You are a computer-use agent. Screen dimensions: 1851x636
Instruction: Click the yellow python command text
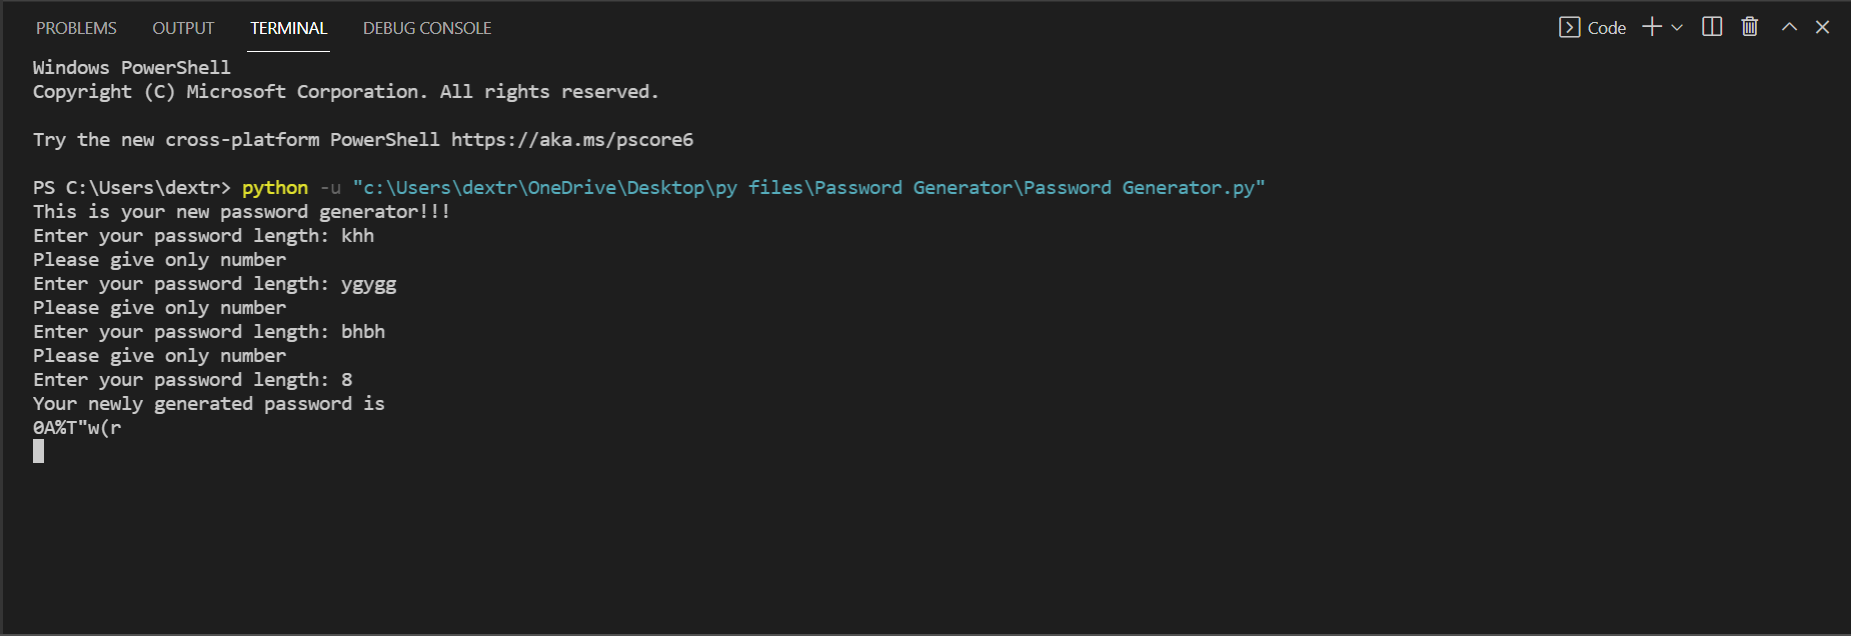274,187
